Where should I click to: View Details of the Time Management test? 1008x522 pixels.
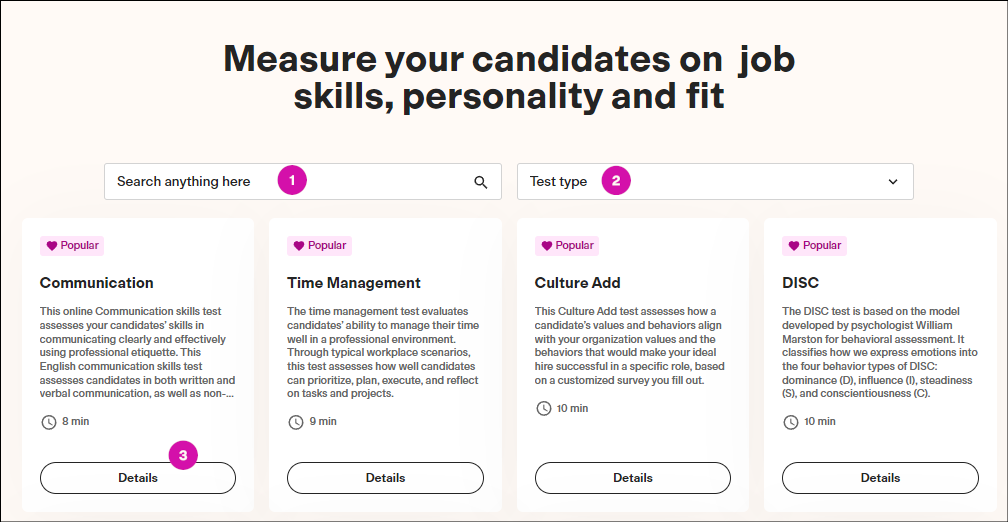pos(385,478)
